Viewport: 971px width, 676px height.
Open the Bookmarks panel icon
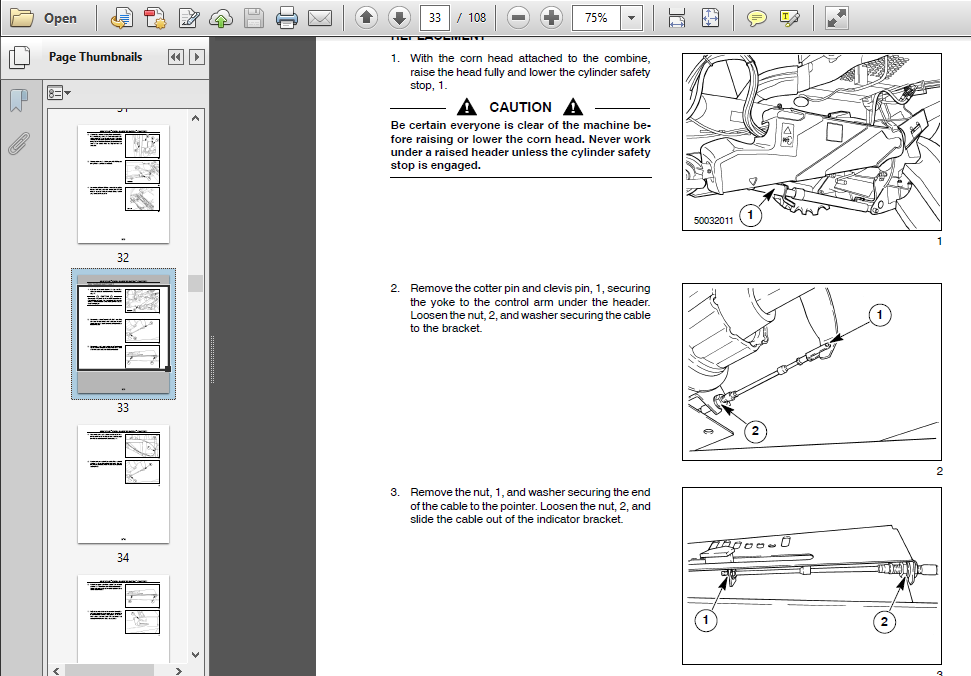point(19,100)
